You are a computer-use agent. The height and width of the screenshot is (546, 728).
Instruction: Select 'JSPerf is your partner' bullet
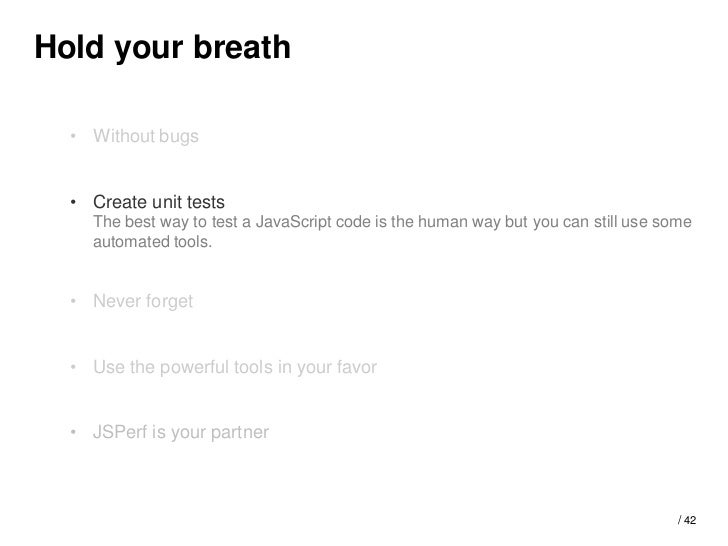coord(181,432)
